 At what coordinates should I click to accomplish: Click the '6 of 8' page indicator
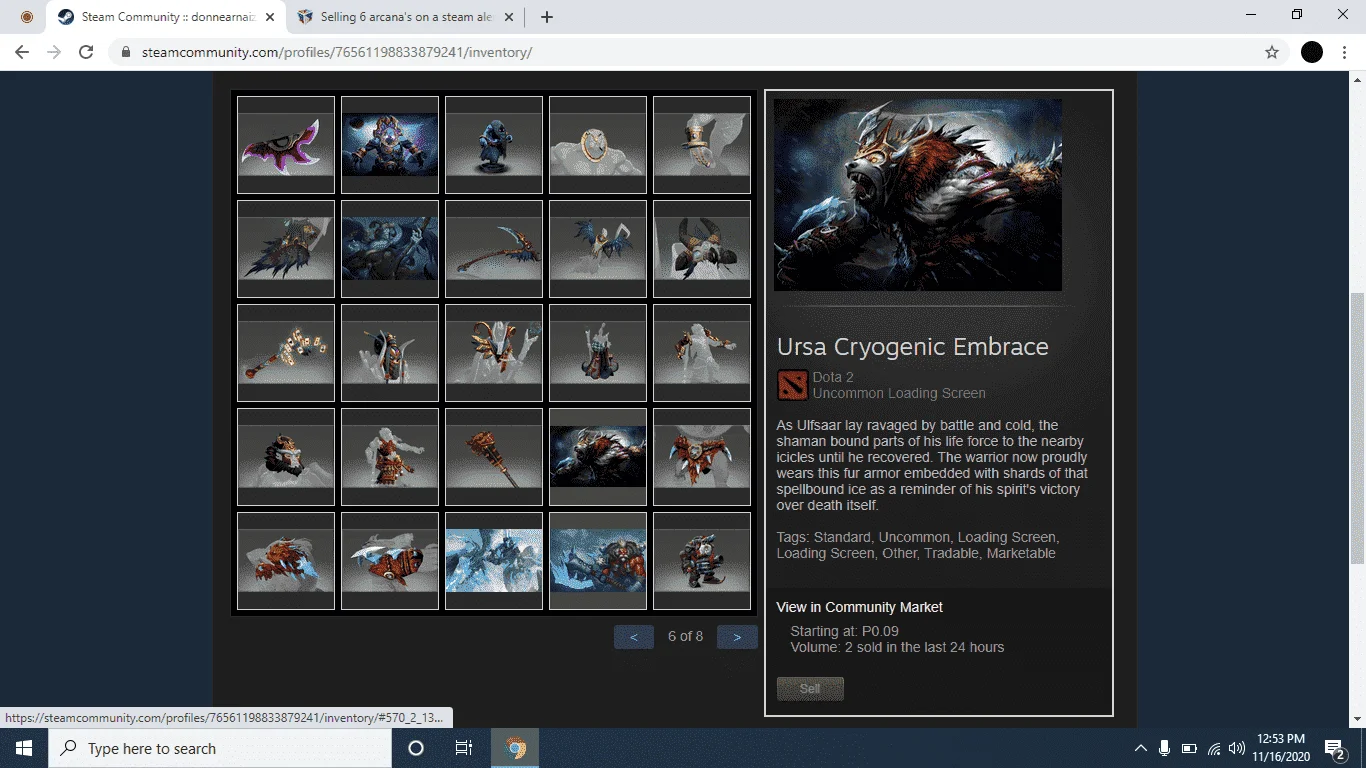coord(685,636)
